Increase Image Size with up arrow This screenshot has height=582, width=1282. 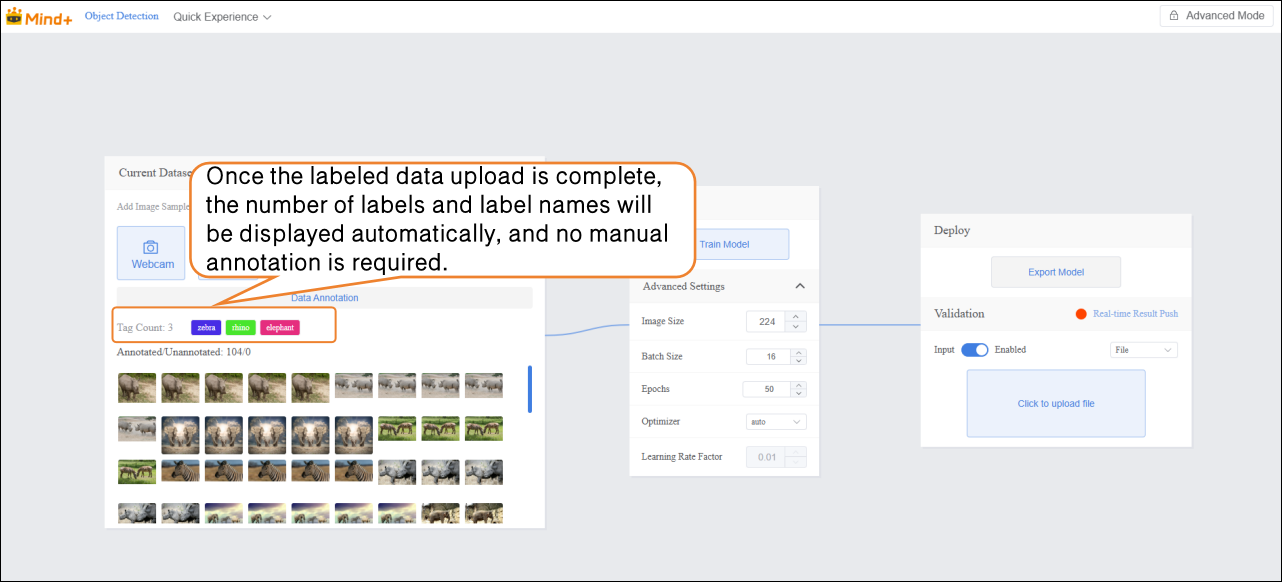pos(796,316)
